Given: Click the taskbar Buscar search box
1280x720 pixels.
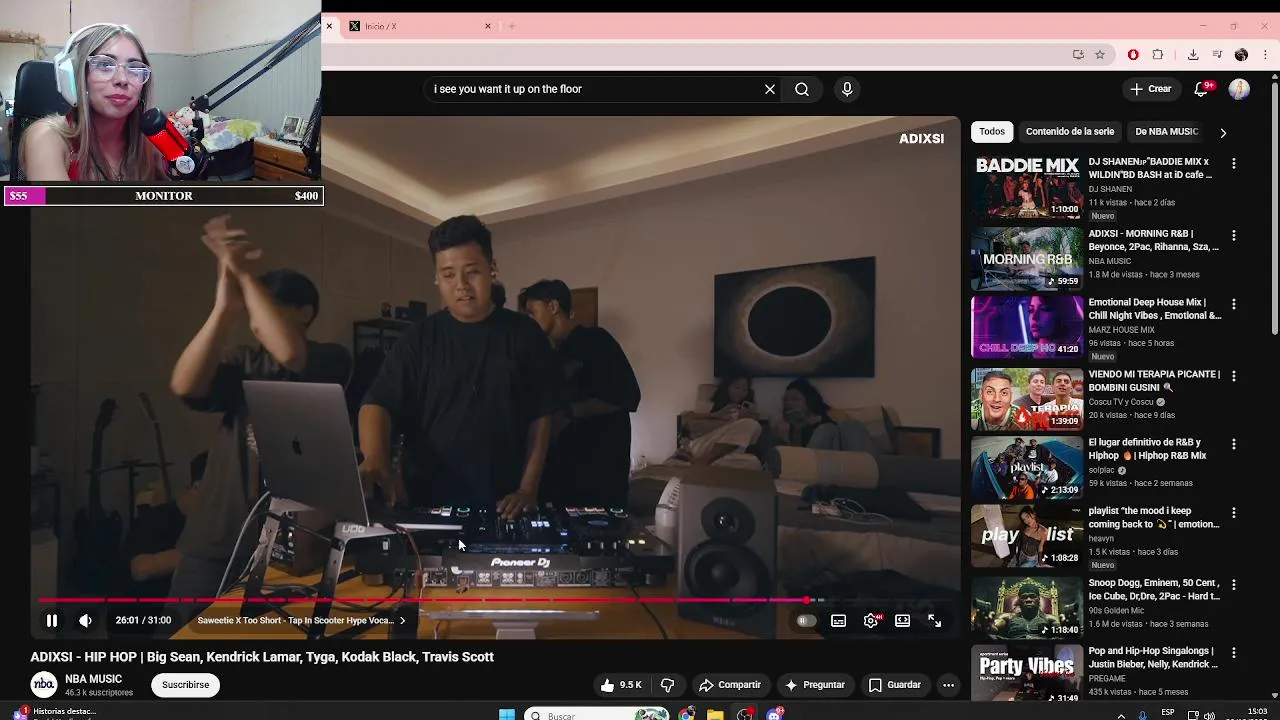Looking at the screenshot, I should coord(597,714).
